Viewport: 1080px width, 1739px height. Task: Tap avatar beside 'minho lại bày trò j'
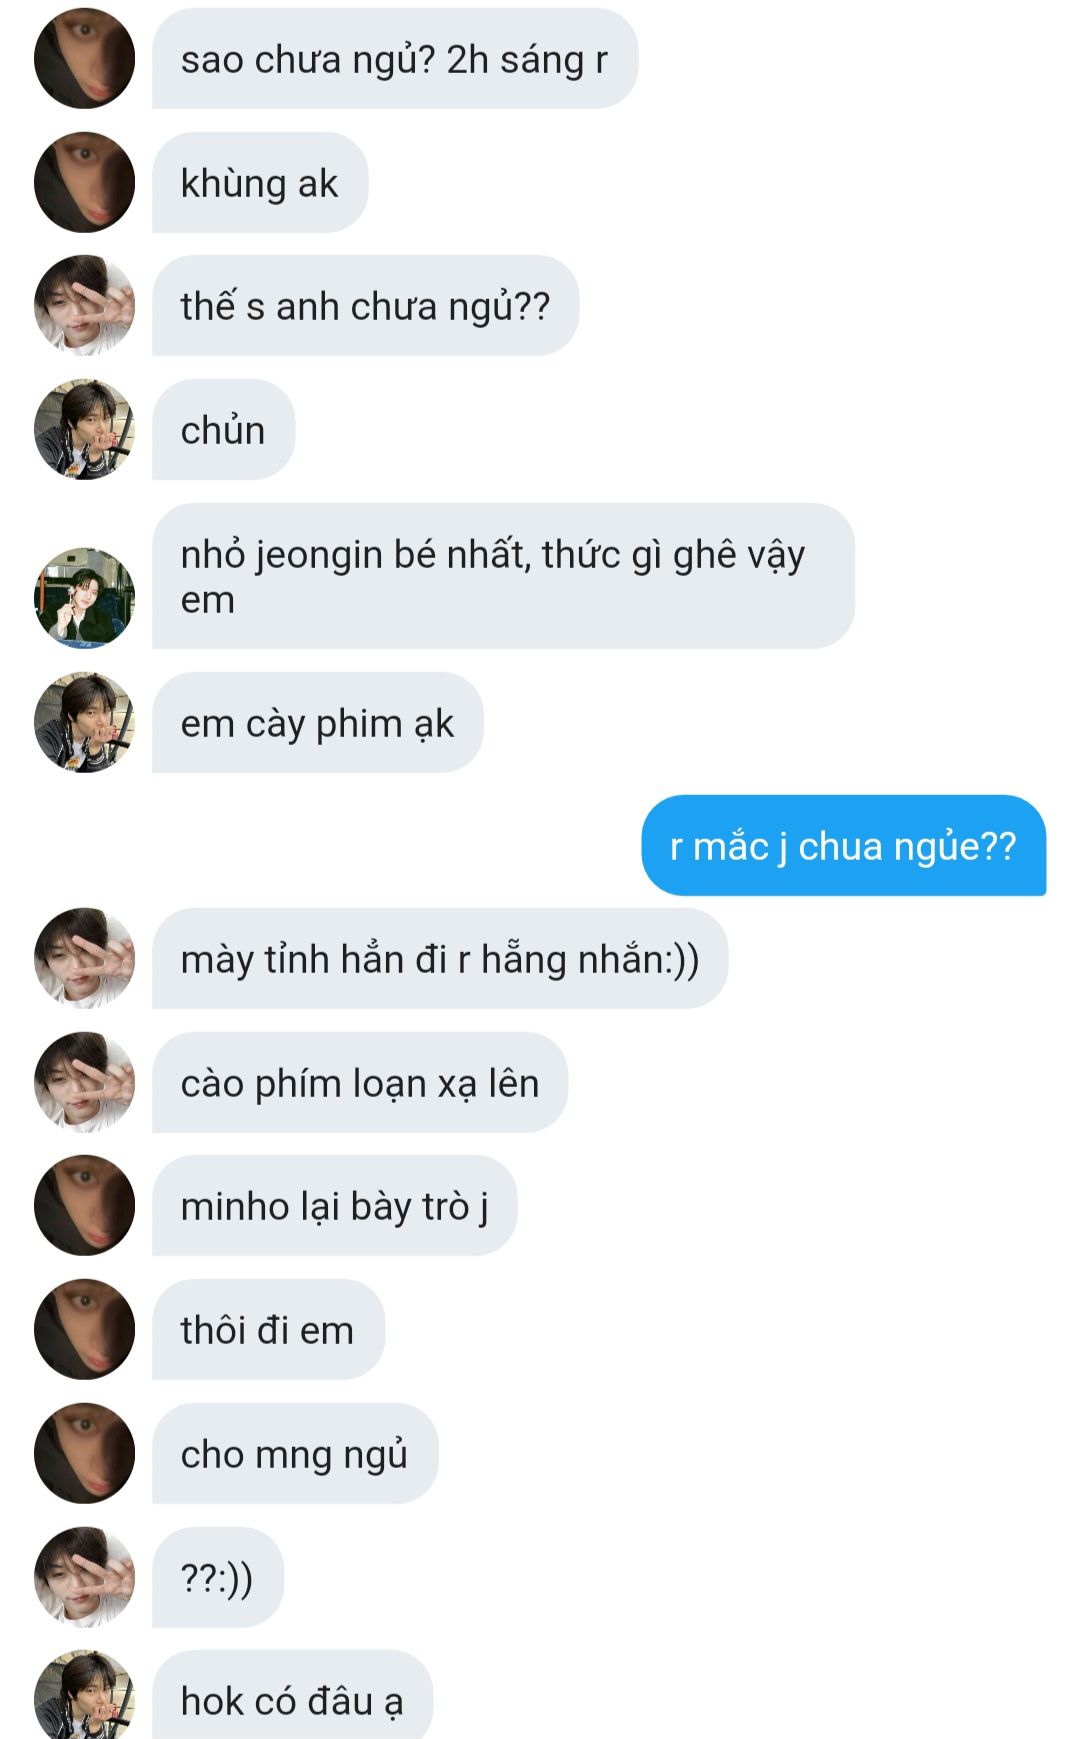(84, 1205)
